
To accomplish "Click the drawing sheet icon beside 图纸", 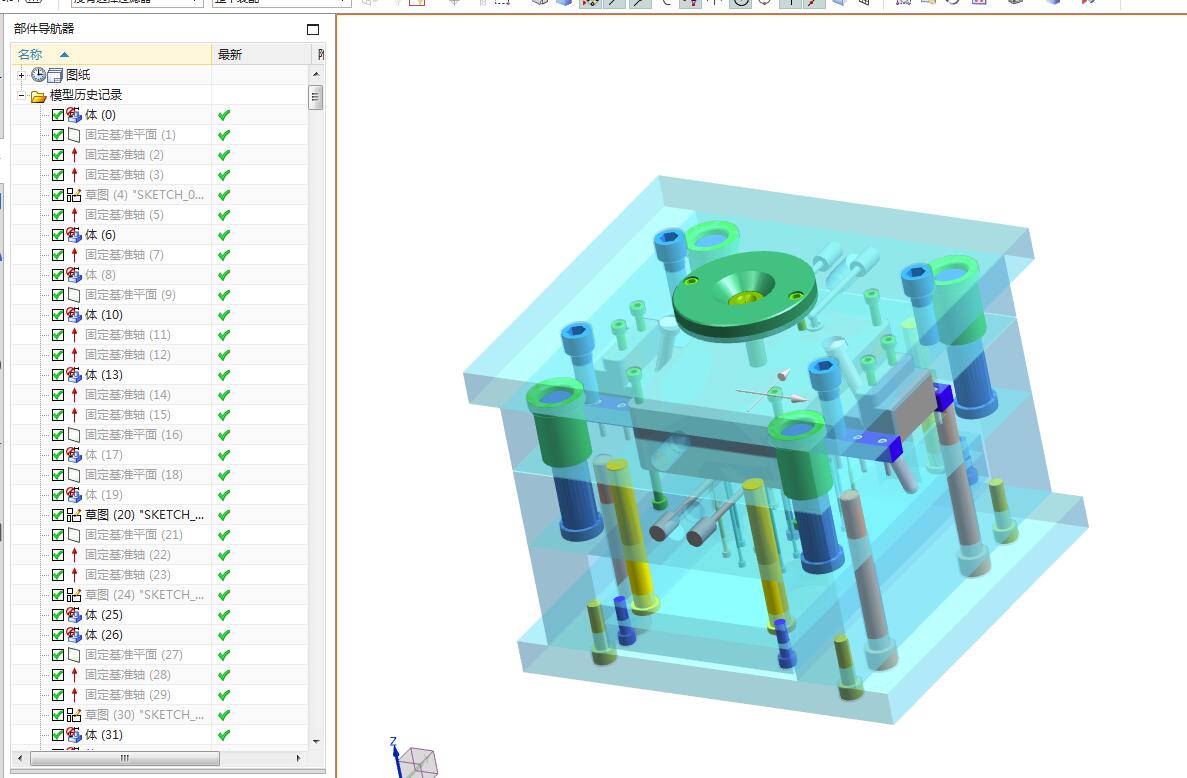I will [x=55, y=75].
